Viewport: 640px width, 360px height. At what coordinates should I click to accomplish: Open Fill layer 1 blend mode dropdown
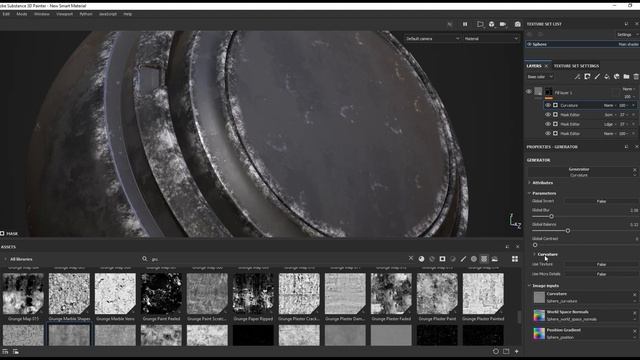tap(628, 89)
